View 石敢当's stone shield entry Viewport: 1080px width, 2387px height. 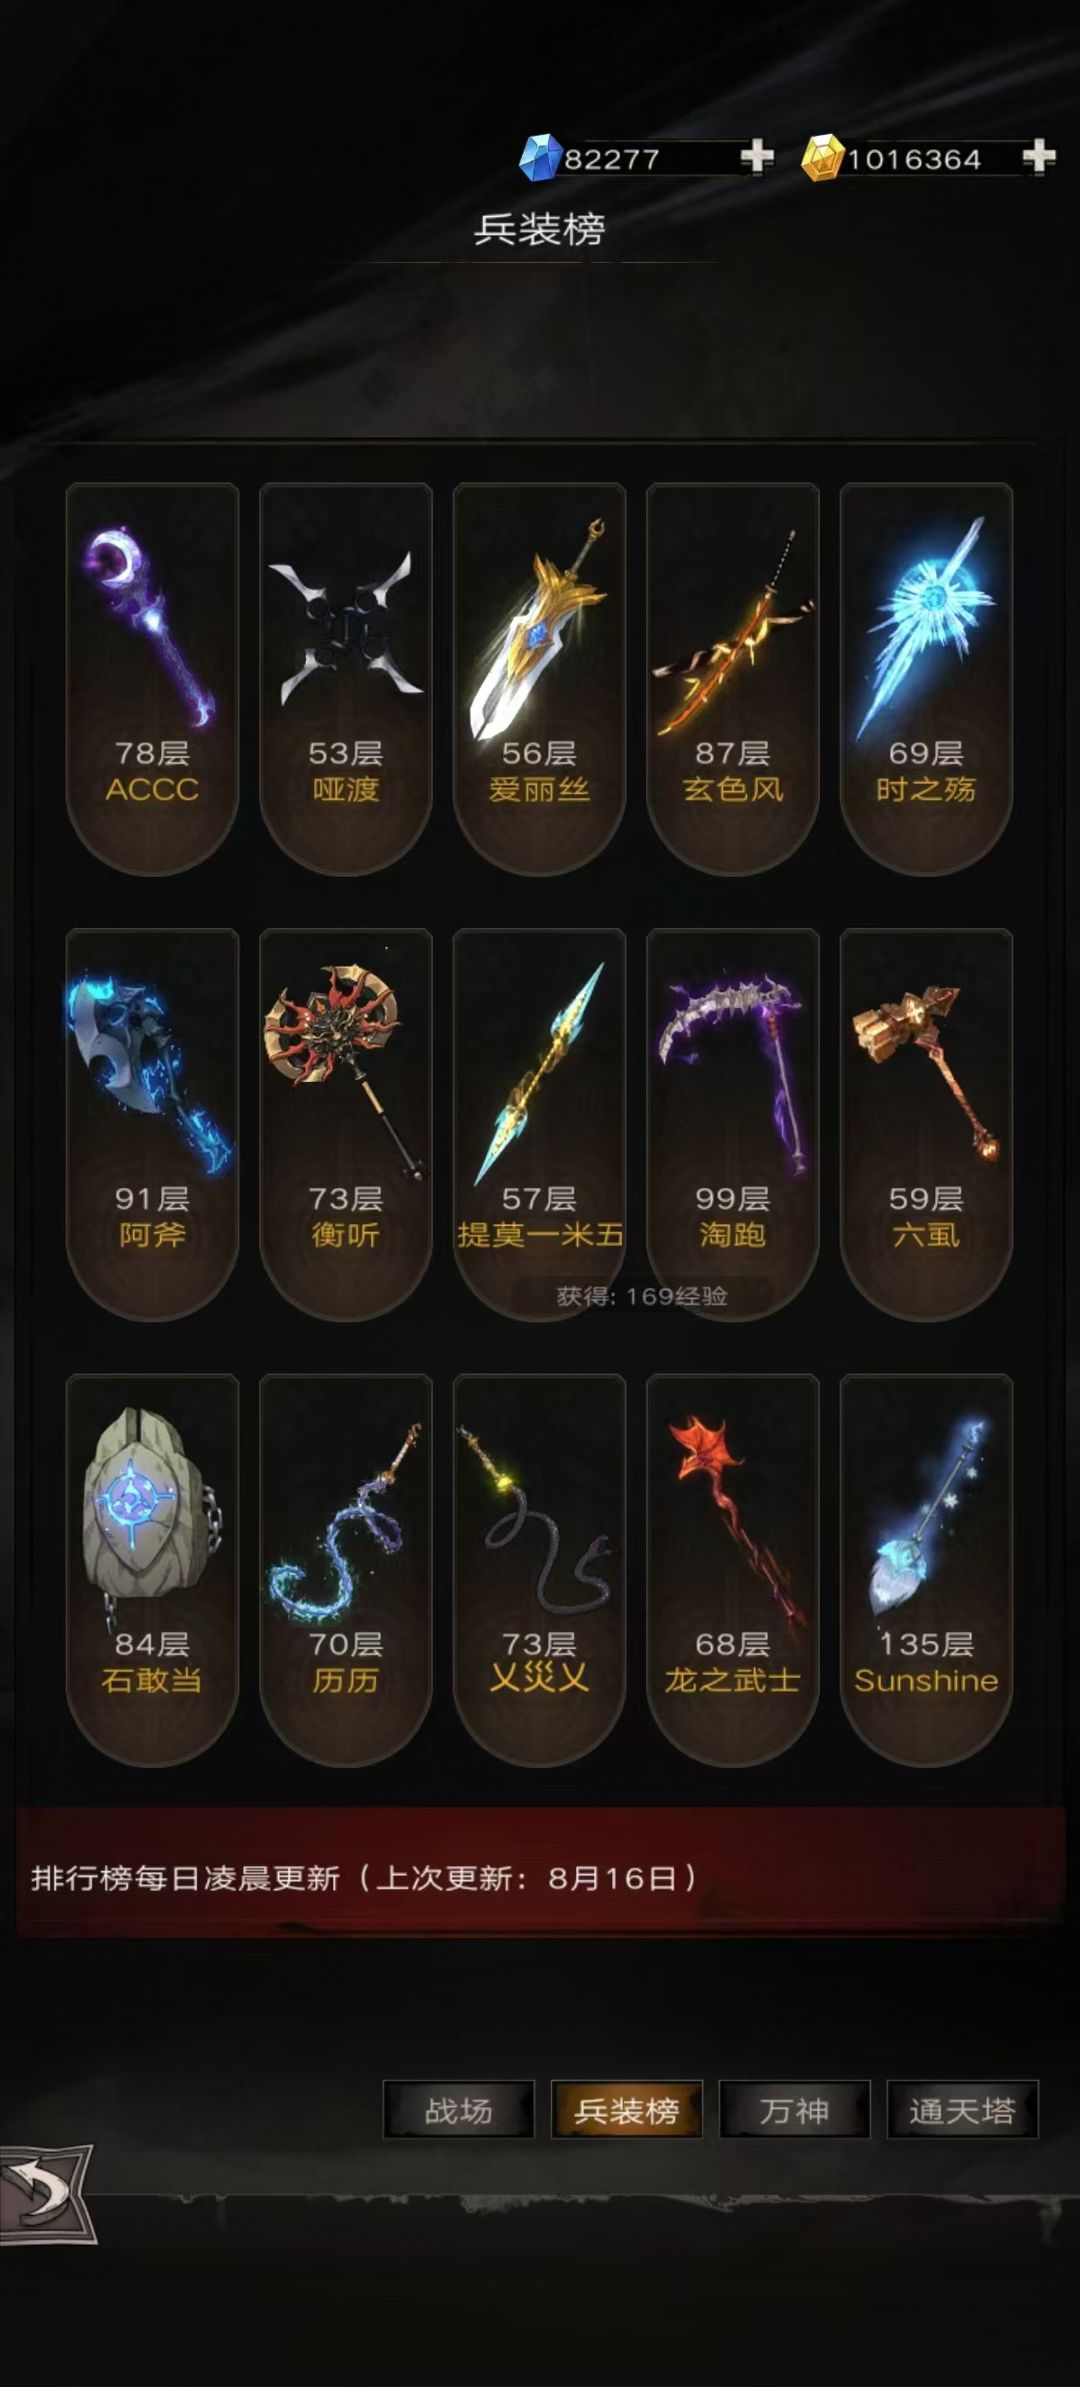tap(152, 1570)
